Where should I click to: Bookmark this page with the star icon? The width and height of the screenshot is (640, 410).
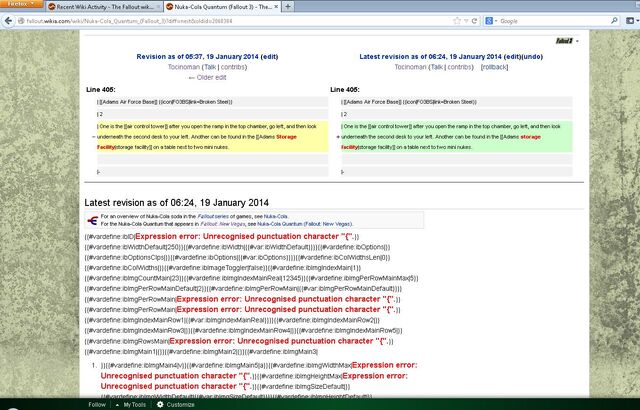pyautogui.click(x=457, y=21)
